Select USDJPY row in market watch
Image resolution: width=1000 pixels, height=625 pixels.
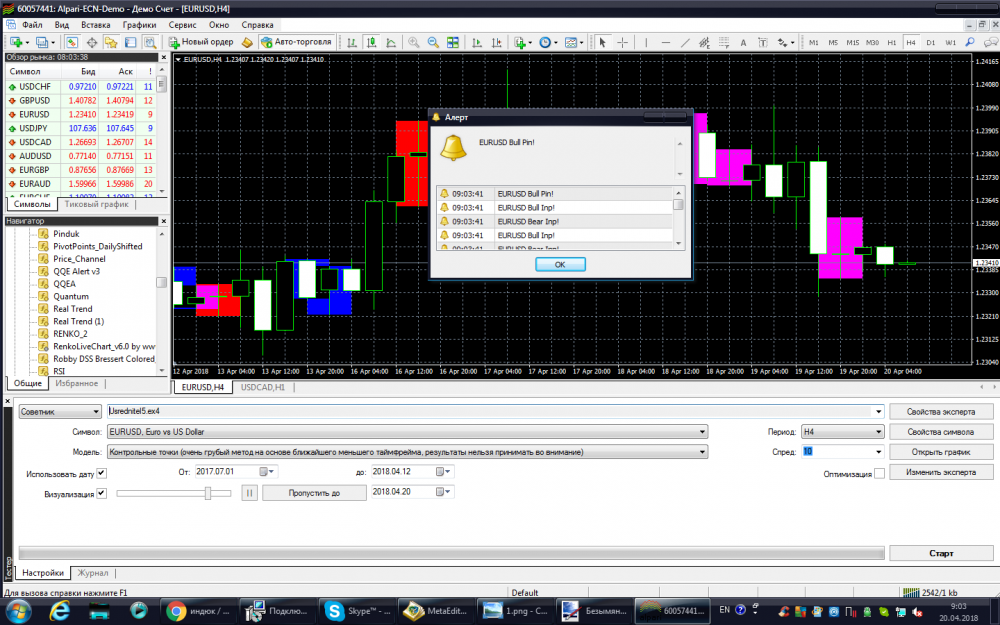[x=81, y=128]
